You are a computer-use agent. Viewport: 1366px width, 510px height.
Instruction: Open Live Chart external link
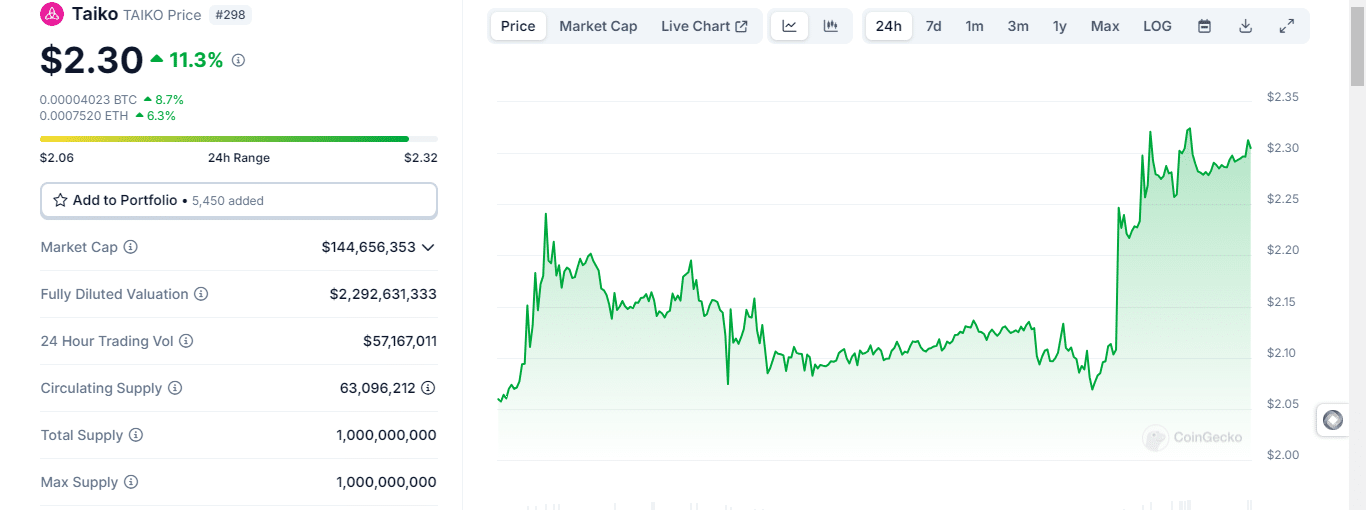click(704, 26)
